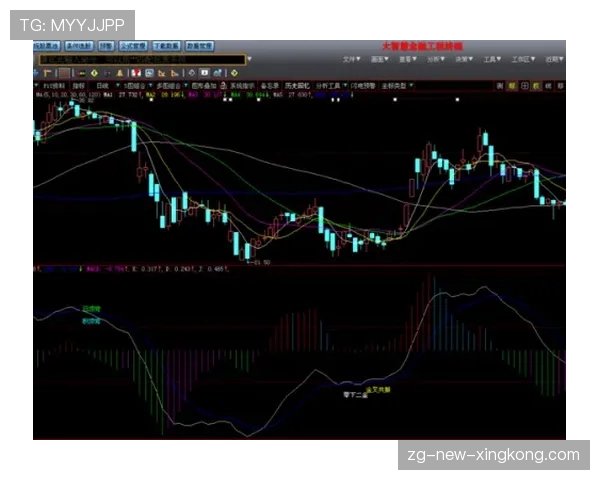Expand the 多图组合 dropdown

coord(186,86)
